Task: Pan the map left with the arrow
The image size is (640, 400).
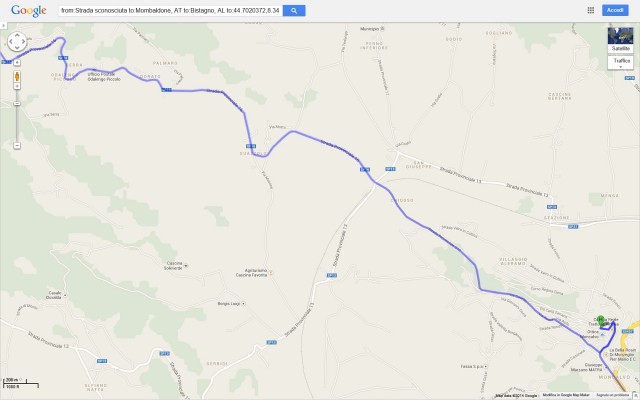Action: [11, 42]
